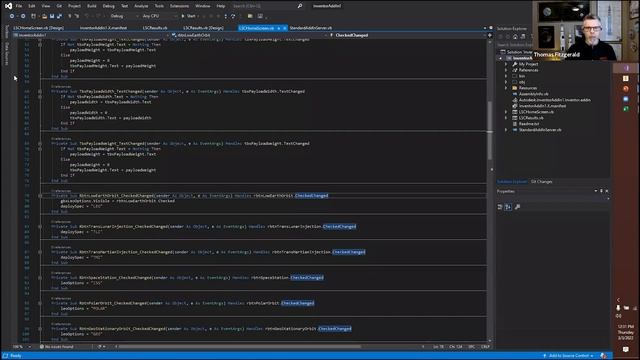Select the bin folder

(522, 76)
